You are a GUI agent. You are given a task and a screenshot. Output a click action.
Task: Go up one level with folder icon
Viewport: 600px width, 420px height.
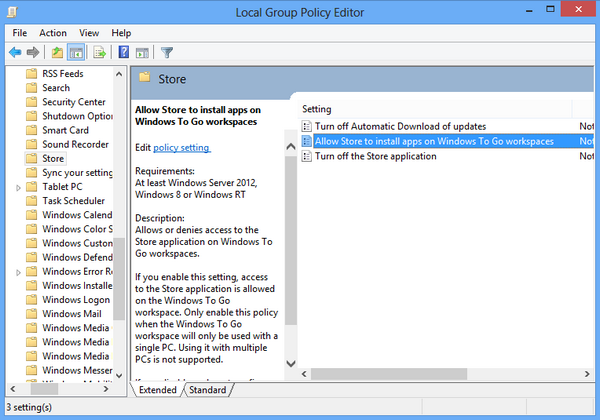pos(57,52)
